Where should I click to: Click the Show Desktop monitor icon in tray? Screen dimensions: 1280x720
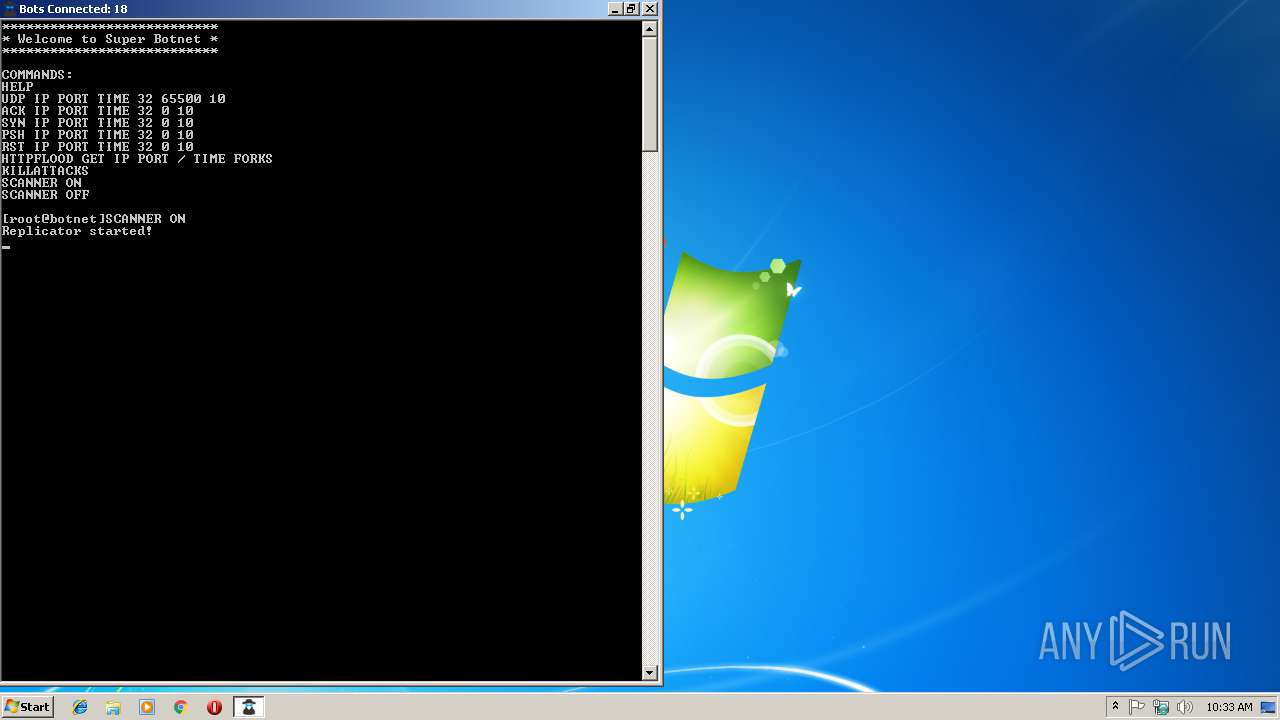1268,707
